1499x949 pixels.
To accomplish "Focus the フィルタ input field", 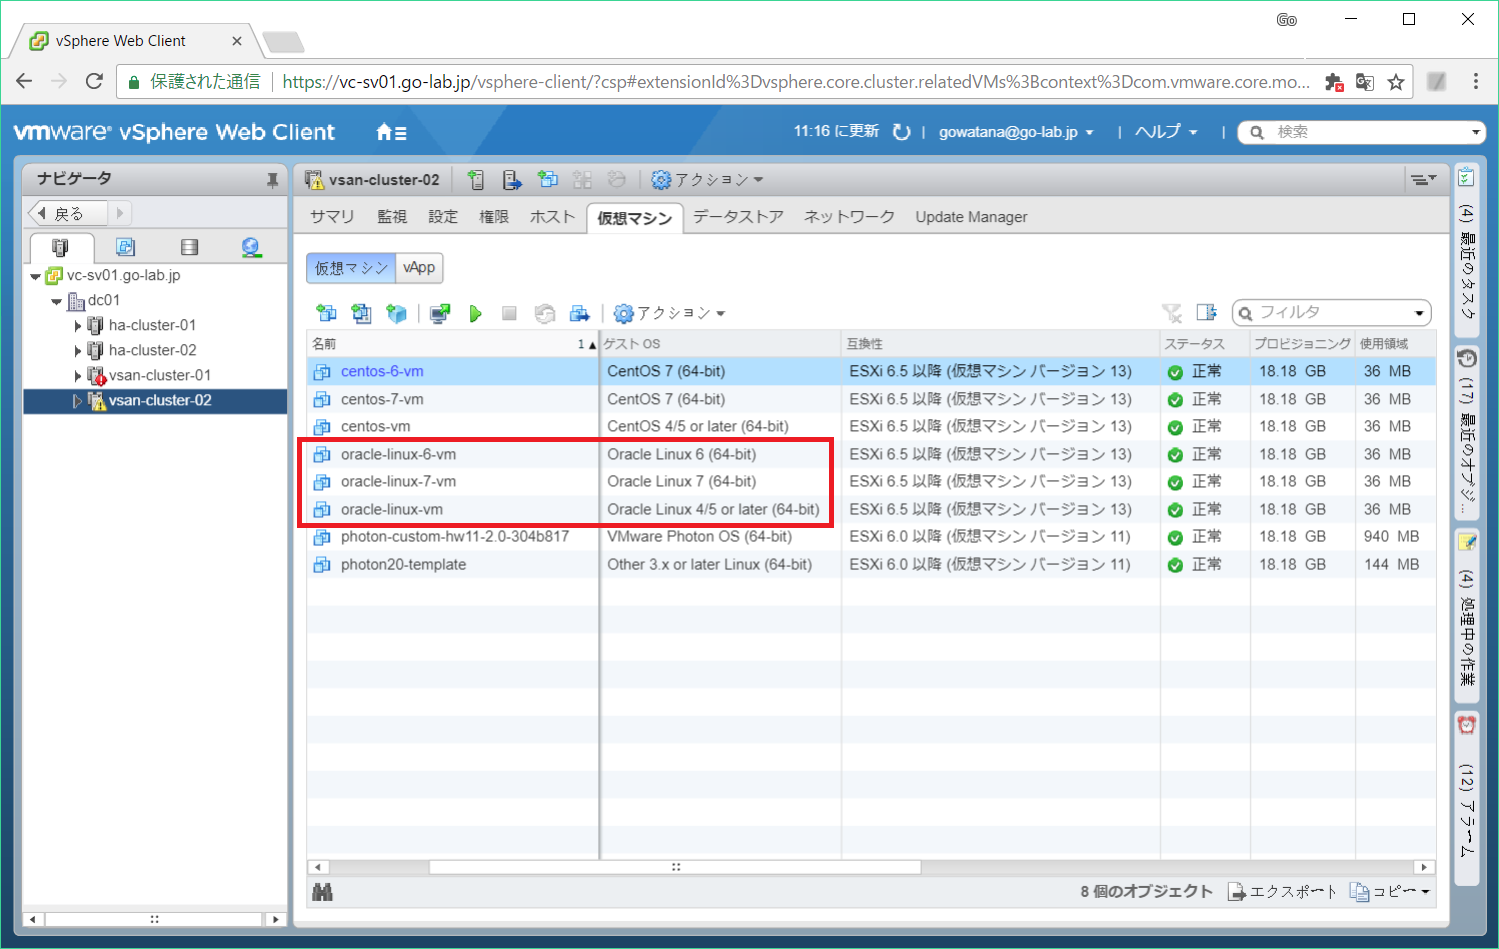I will pos(1330,313).
